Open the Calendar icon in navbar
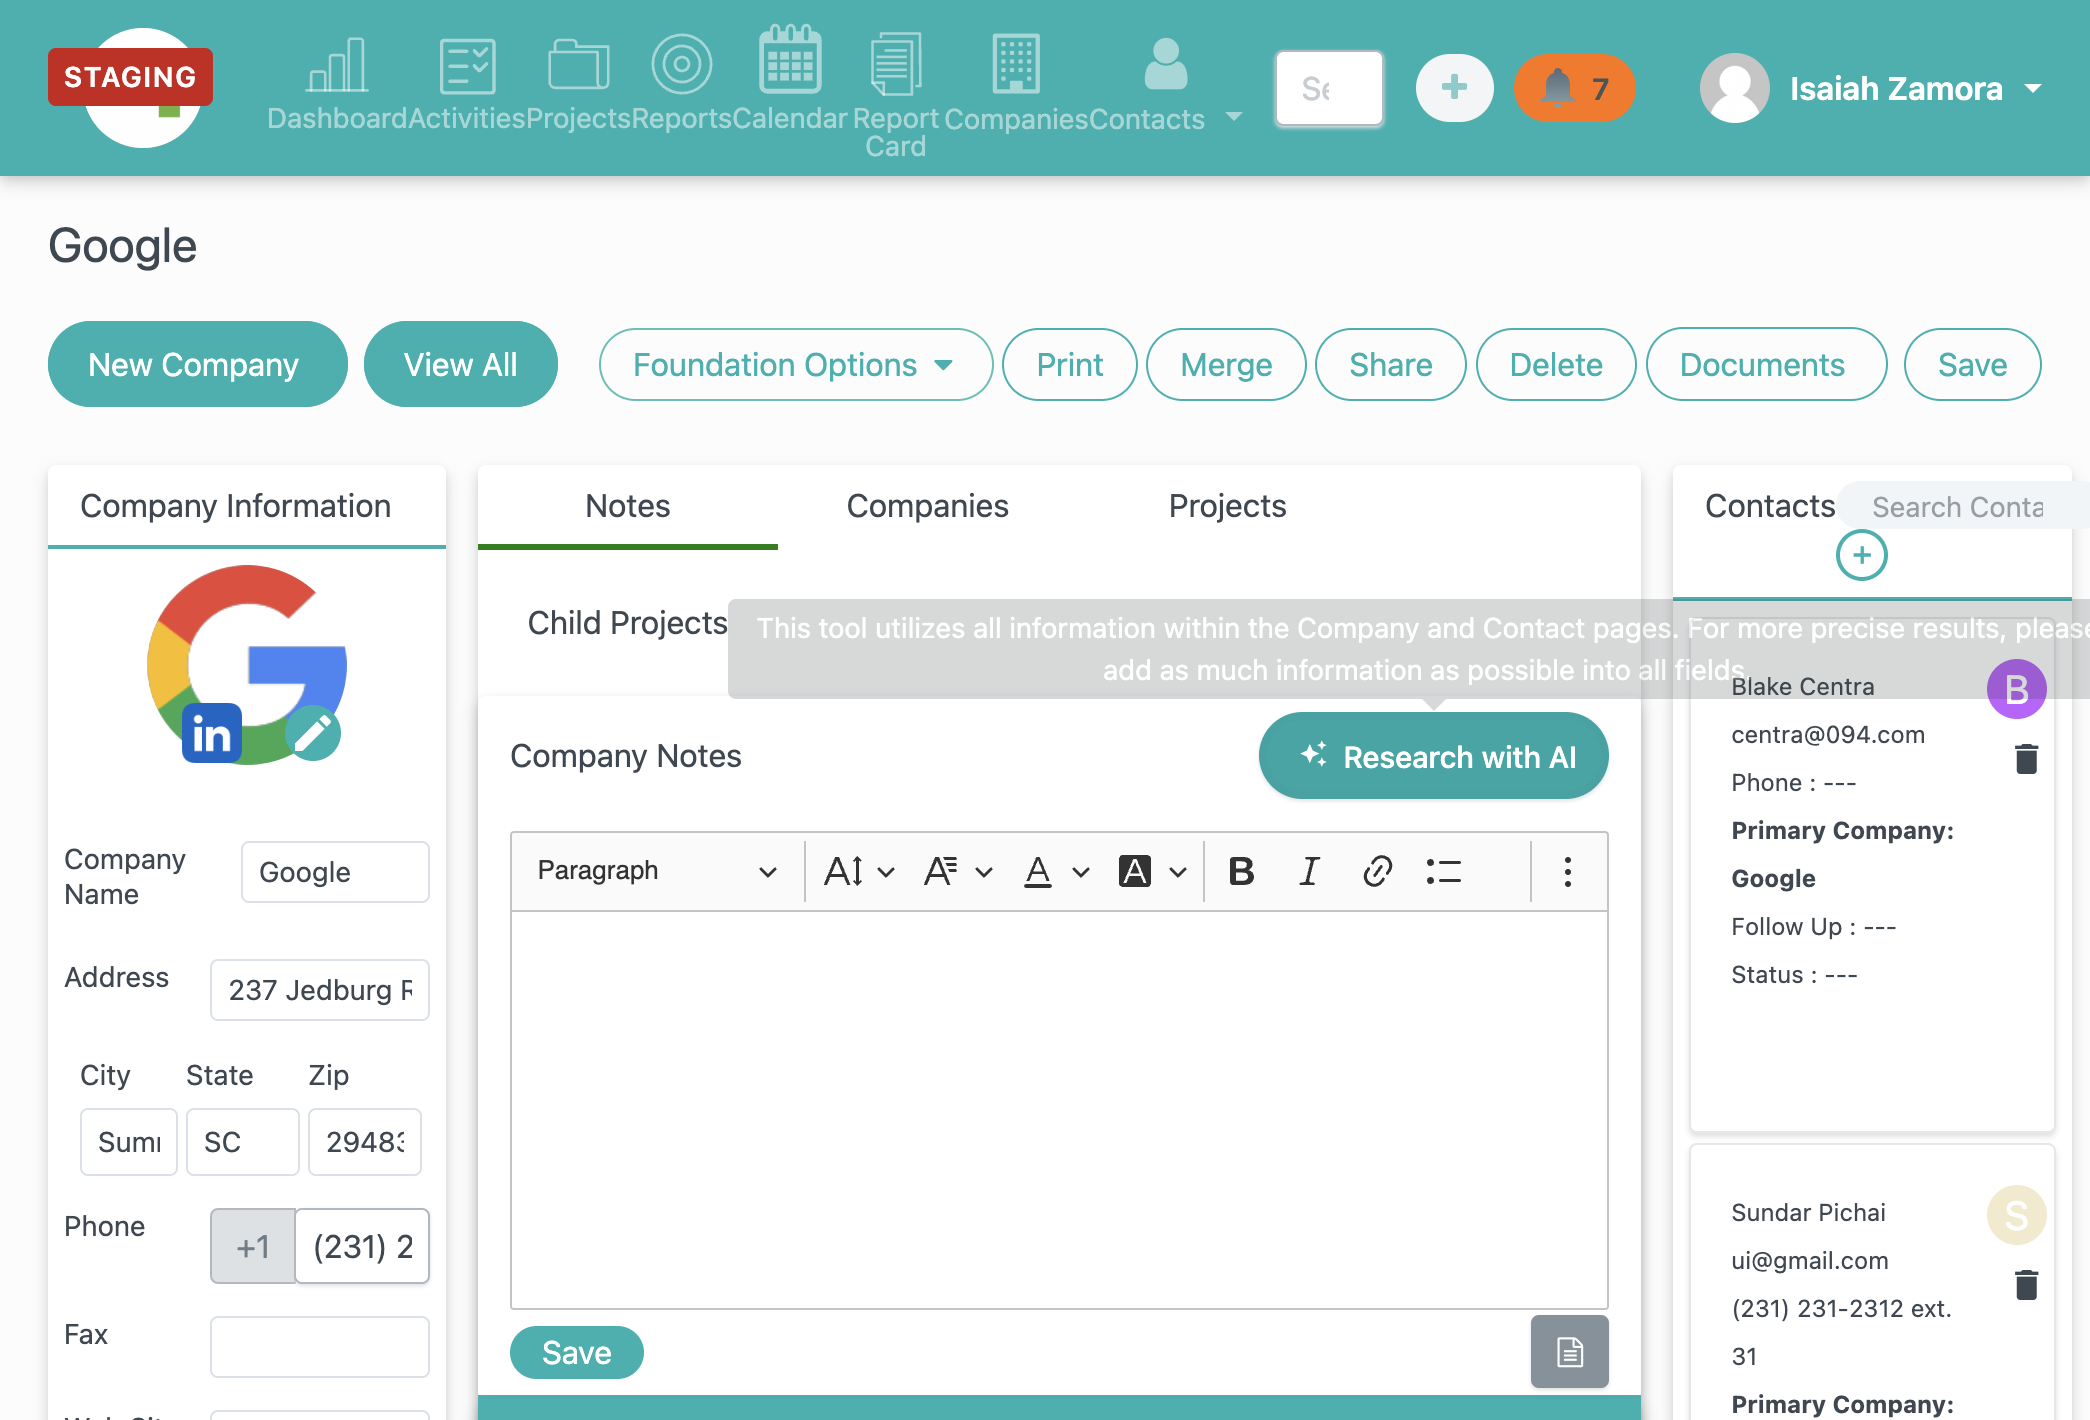The height and width of the screenshot is (1420, 2090). pyautogui.click(x=790, y=60)
